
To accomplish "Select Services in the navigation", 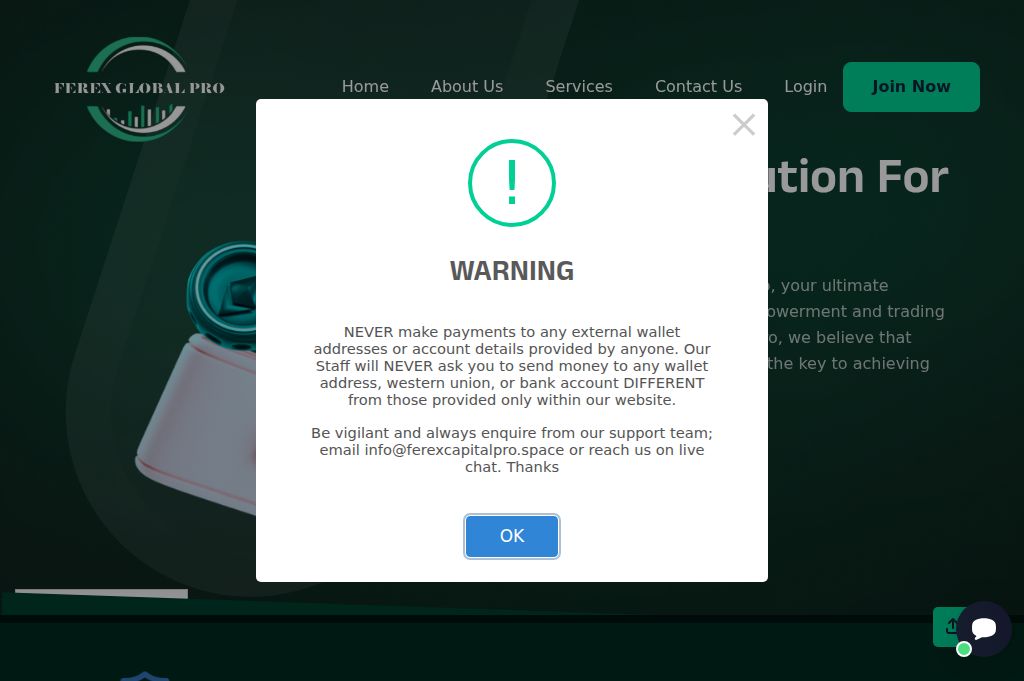I will [579, 86].
